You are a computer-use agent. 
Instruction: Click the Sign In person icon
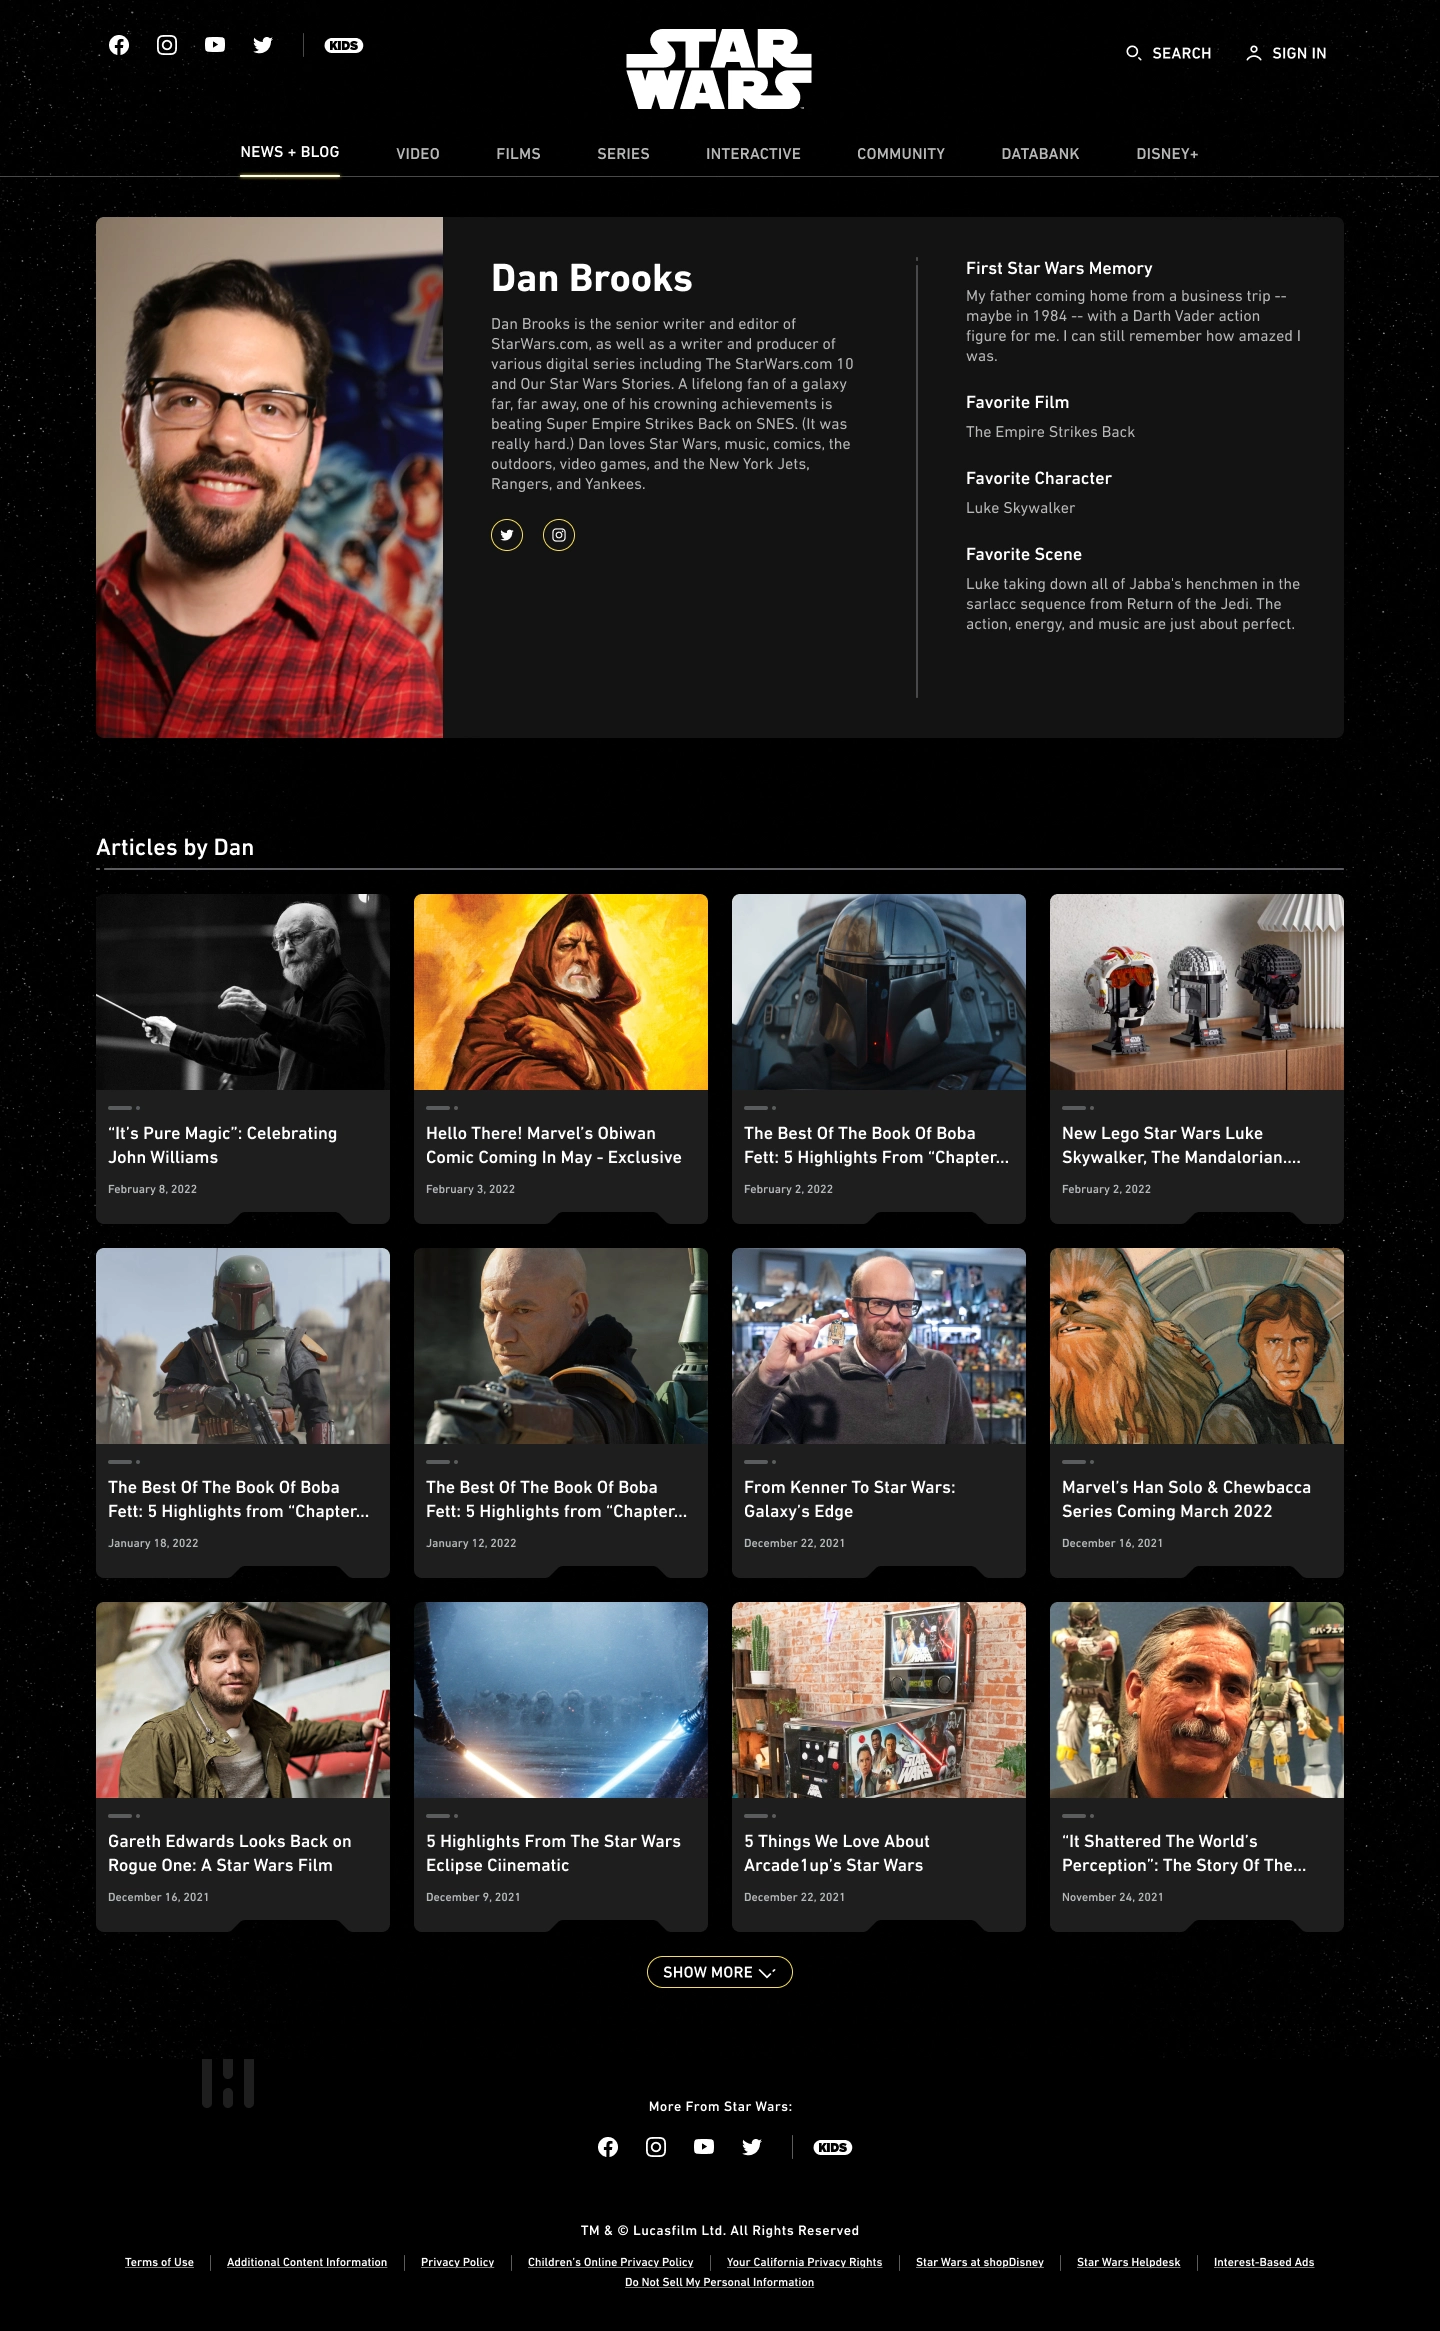pos(1253,53)
